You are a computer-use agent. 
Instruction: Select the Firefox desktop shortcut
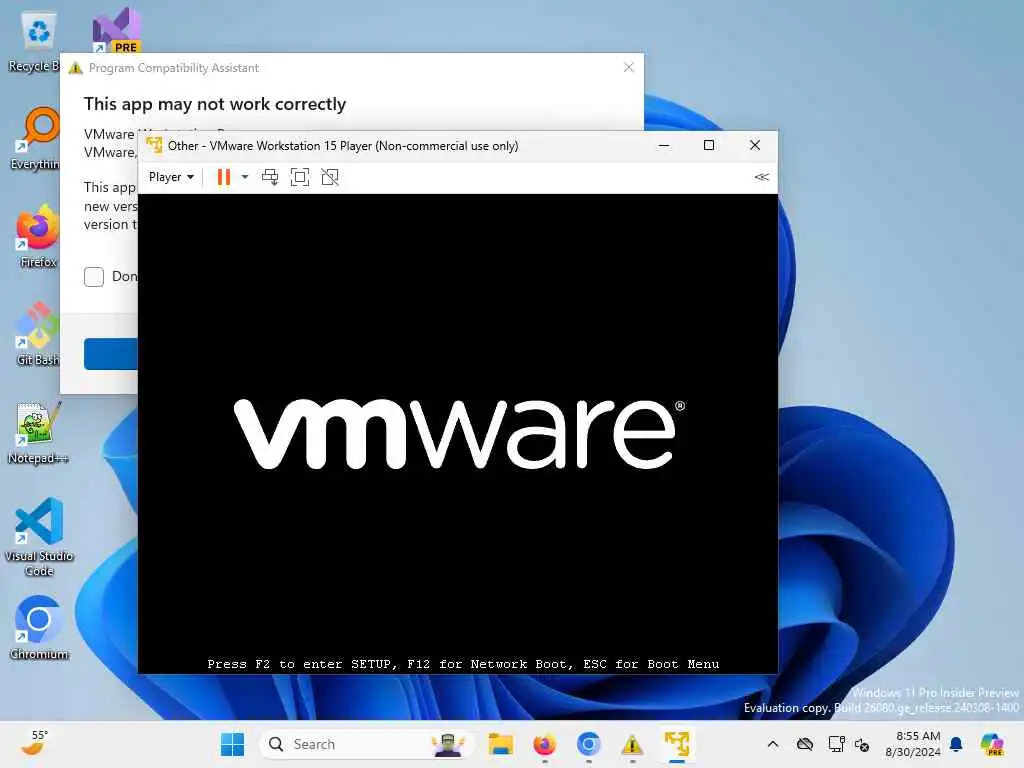click(x=38, y=236)
